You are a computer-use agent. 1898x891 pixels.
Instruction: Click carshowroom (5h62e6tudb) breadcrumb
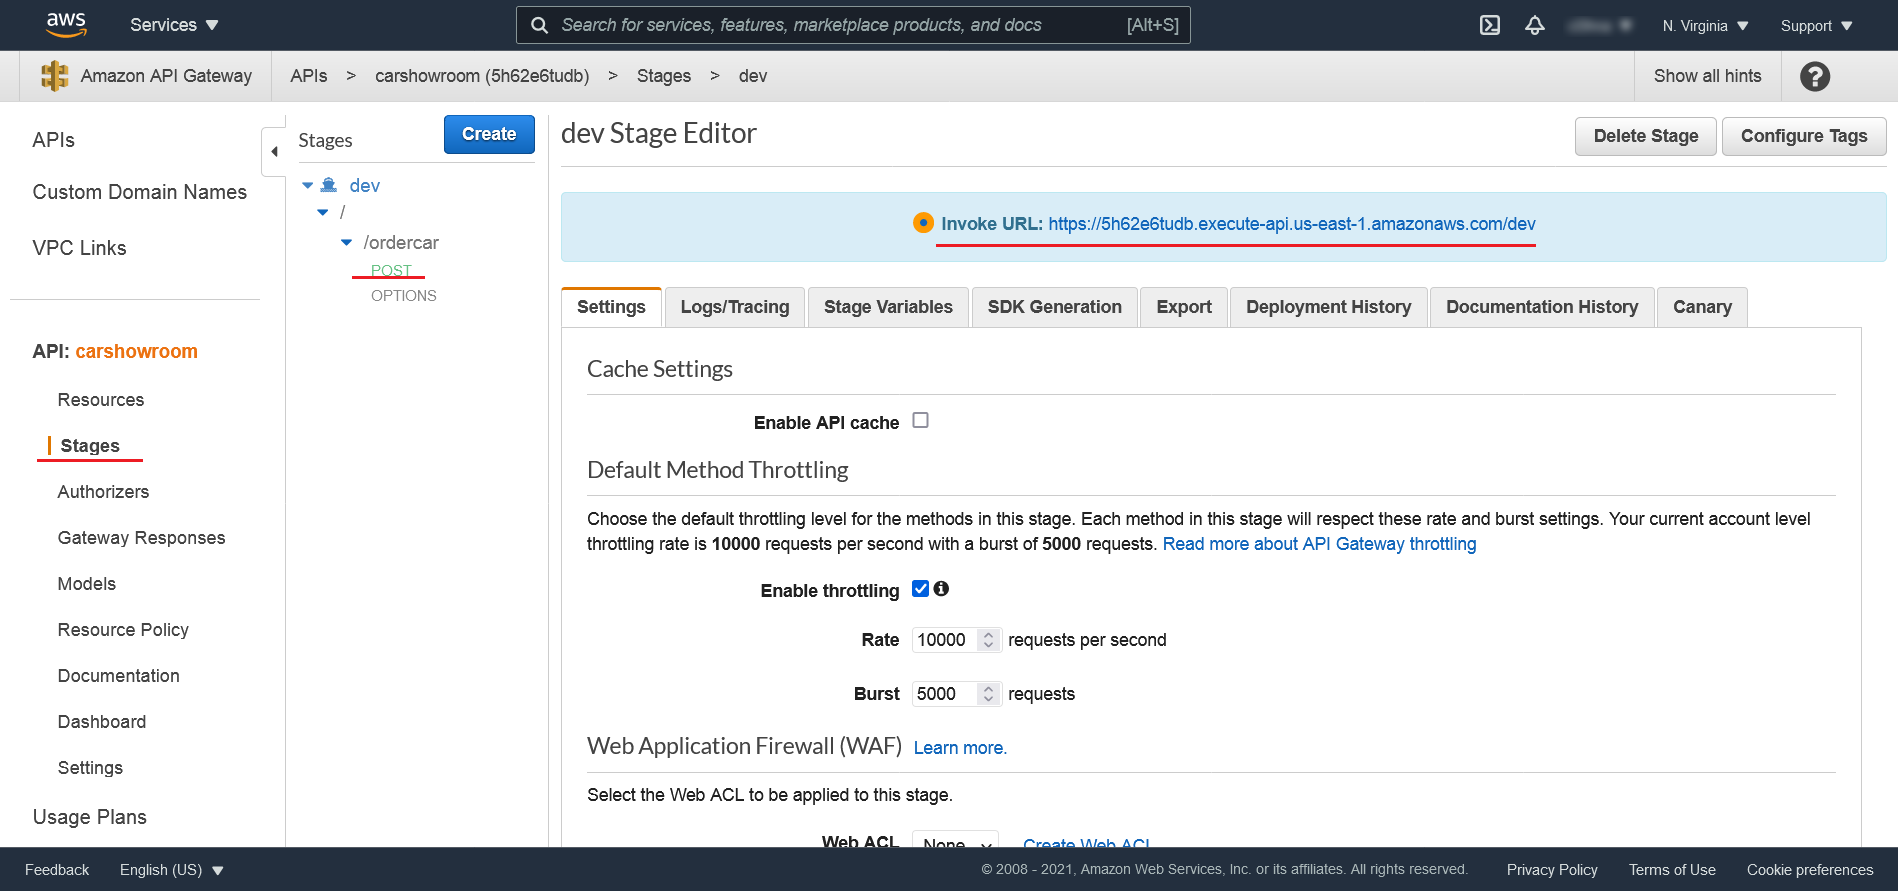coord(482,76)
